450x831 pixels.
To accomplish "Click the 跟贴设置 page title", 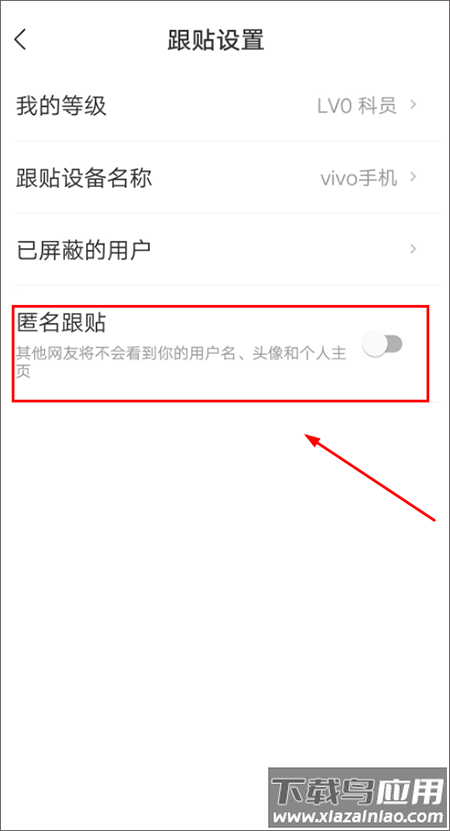I will coord(216,40).
